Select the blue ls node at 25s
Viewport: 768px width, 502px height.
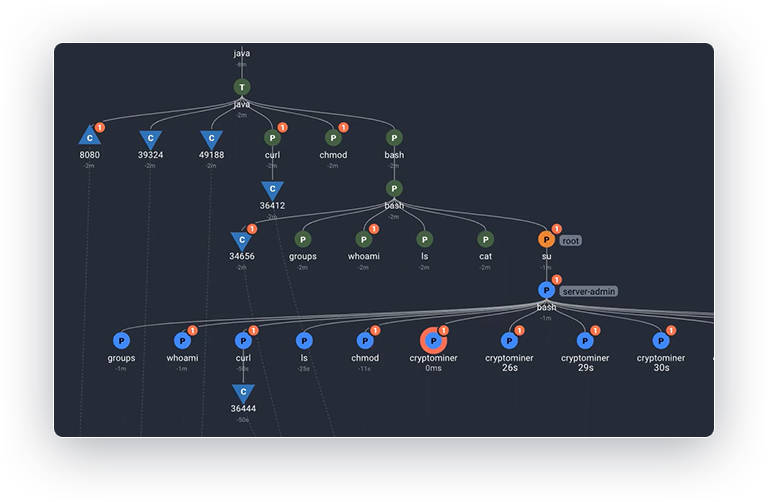[x=303, y=342]
